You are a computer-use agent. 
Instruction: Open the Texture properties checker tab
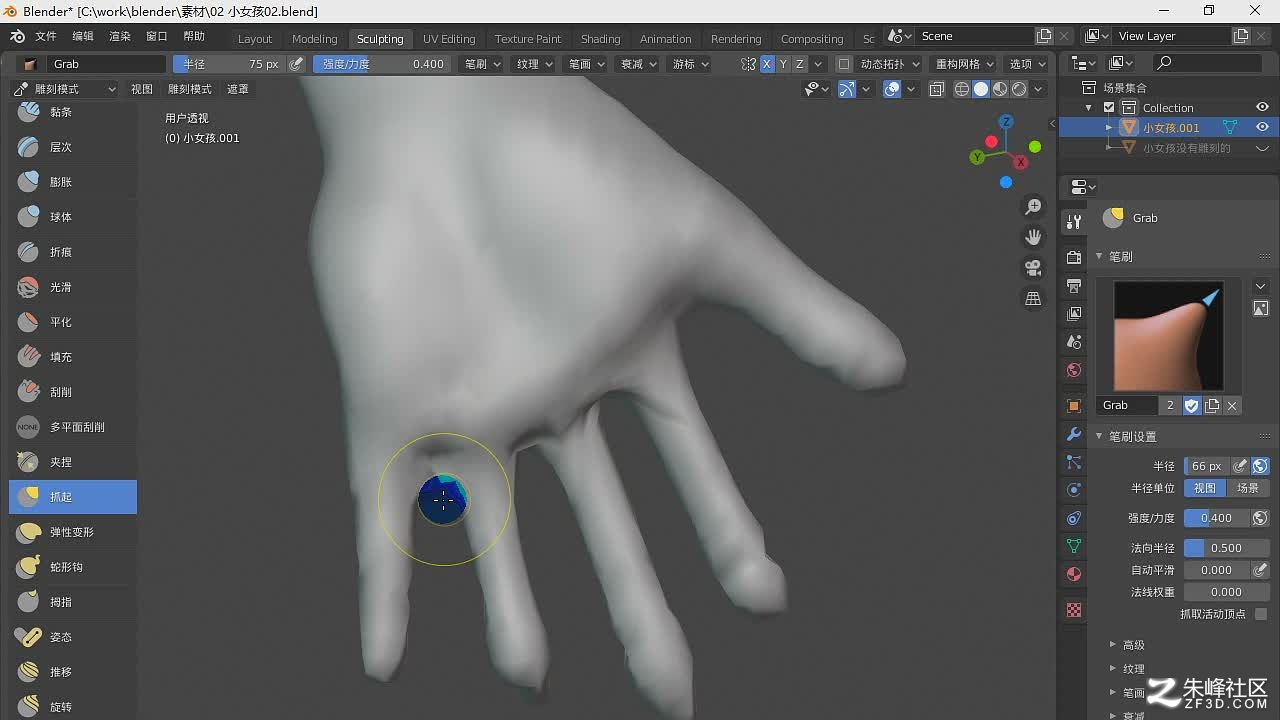click(1074, 610)
